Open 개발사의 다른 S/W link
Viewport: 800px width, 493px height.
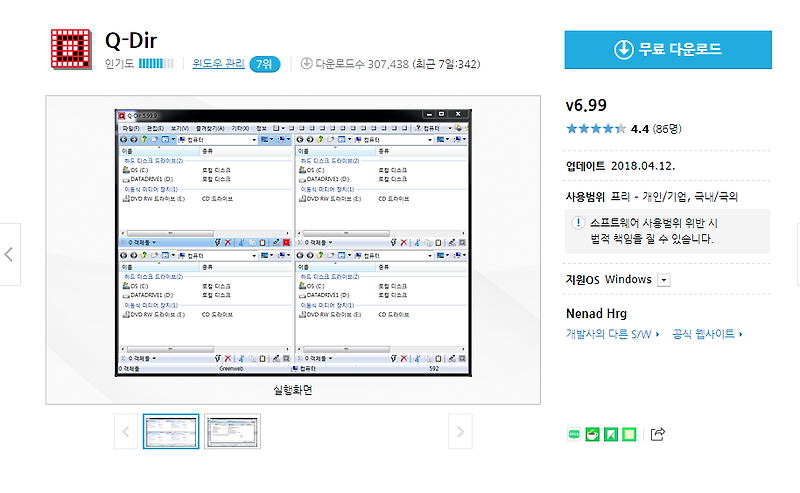click(x=612, y=334)
